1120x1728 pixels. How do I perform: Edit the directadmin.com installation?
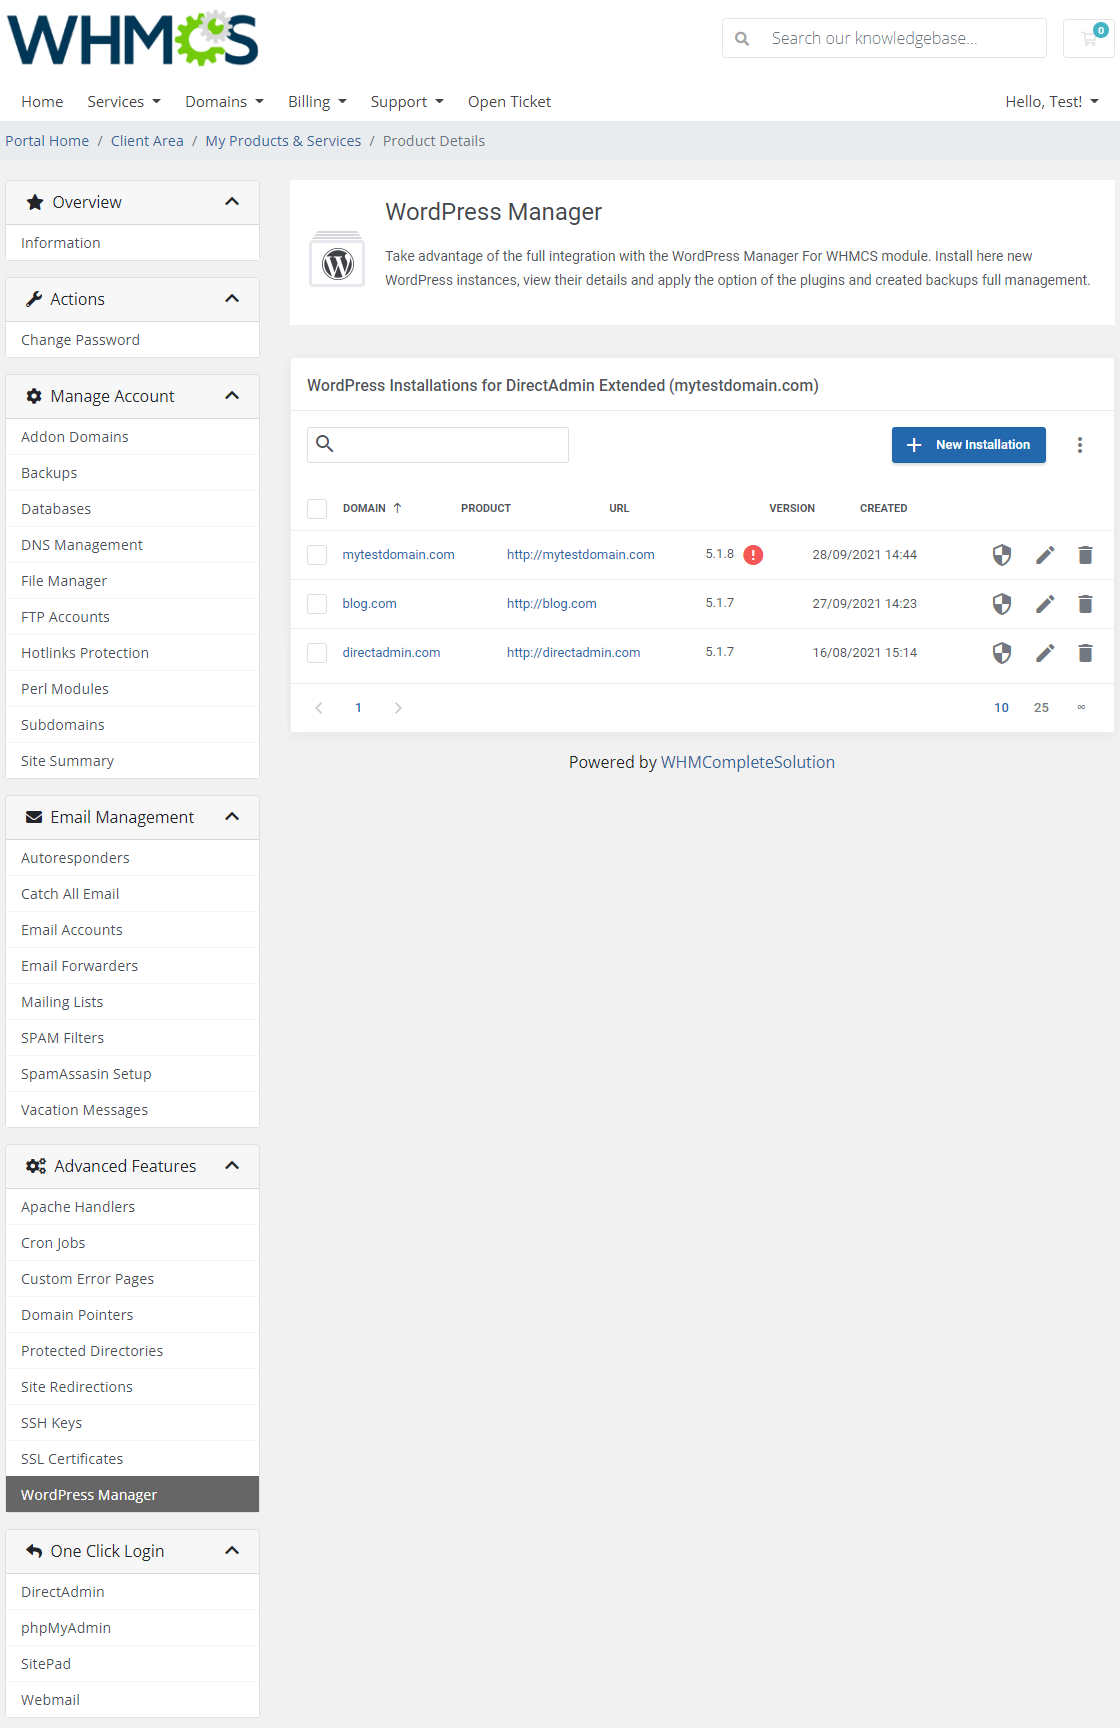(1045, 653)
